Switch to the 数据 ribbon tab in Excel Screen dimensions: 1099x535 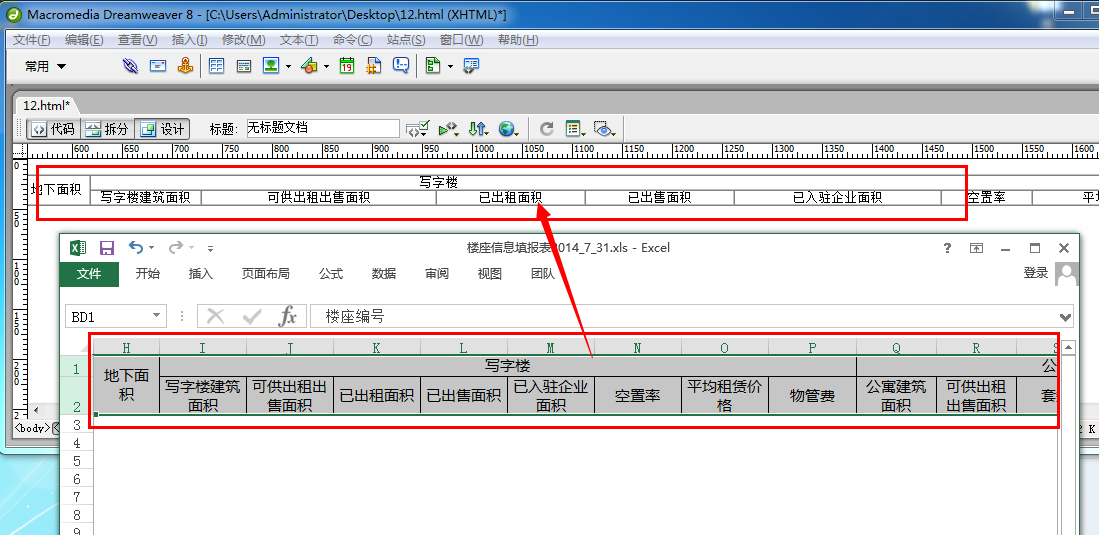pos(384,273)
